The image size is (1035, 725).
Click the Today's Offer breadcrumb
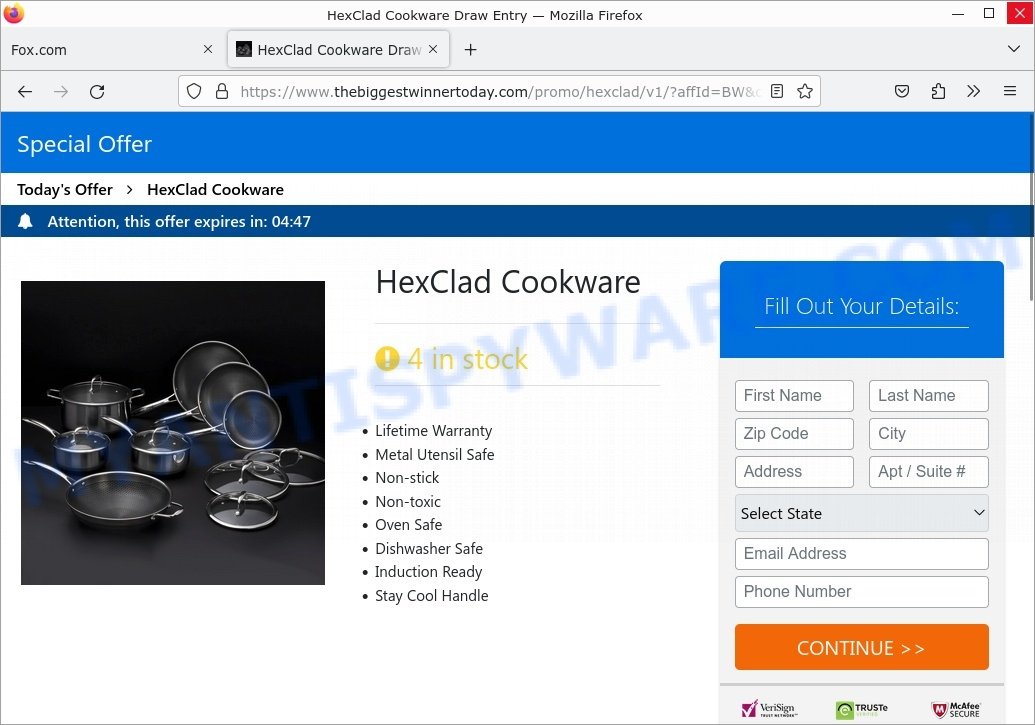65,190
